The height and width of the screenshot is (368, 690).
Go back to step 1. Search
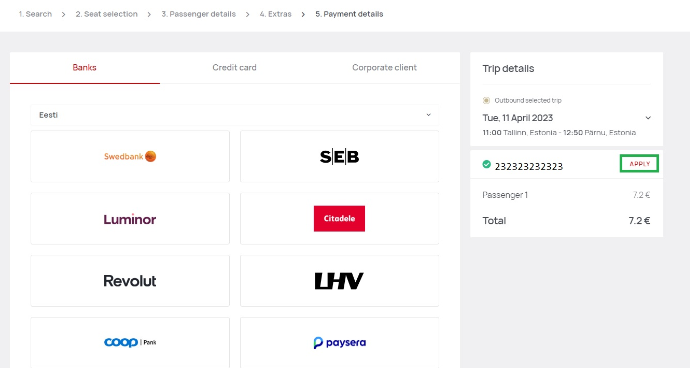[x=35, y=14]
